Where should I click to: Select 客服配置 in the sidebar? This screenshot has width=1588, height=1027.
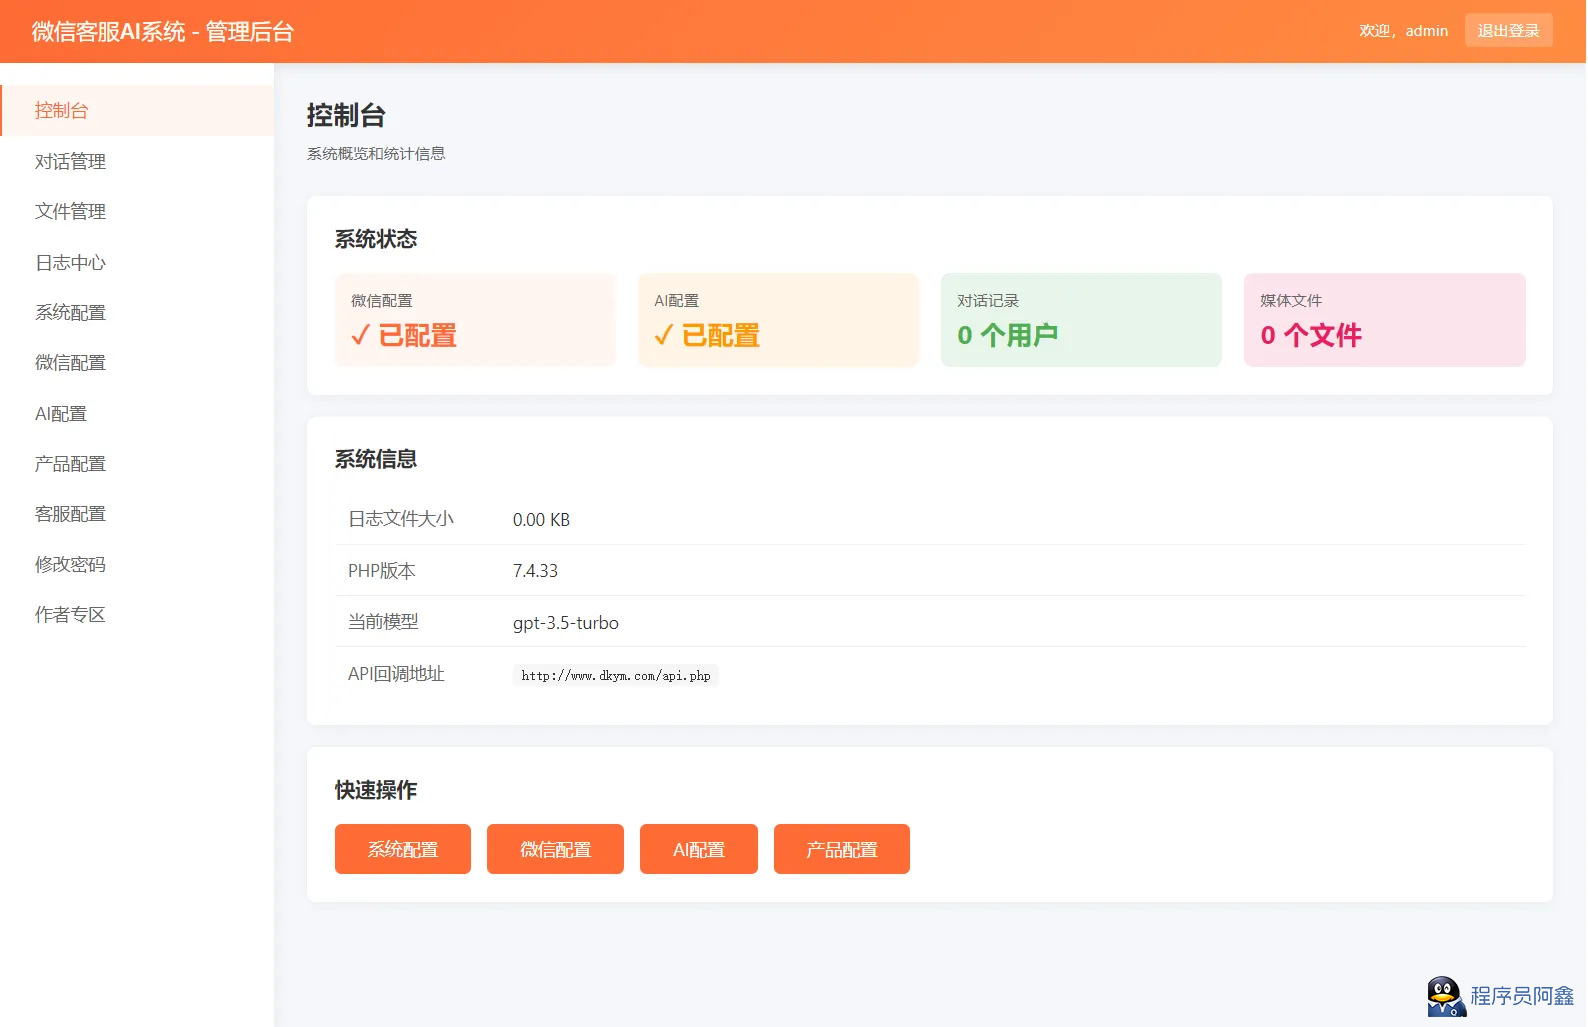coord(70,514)
